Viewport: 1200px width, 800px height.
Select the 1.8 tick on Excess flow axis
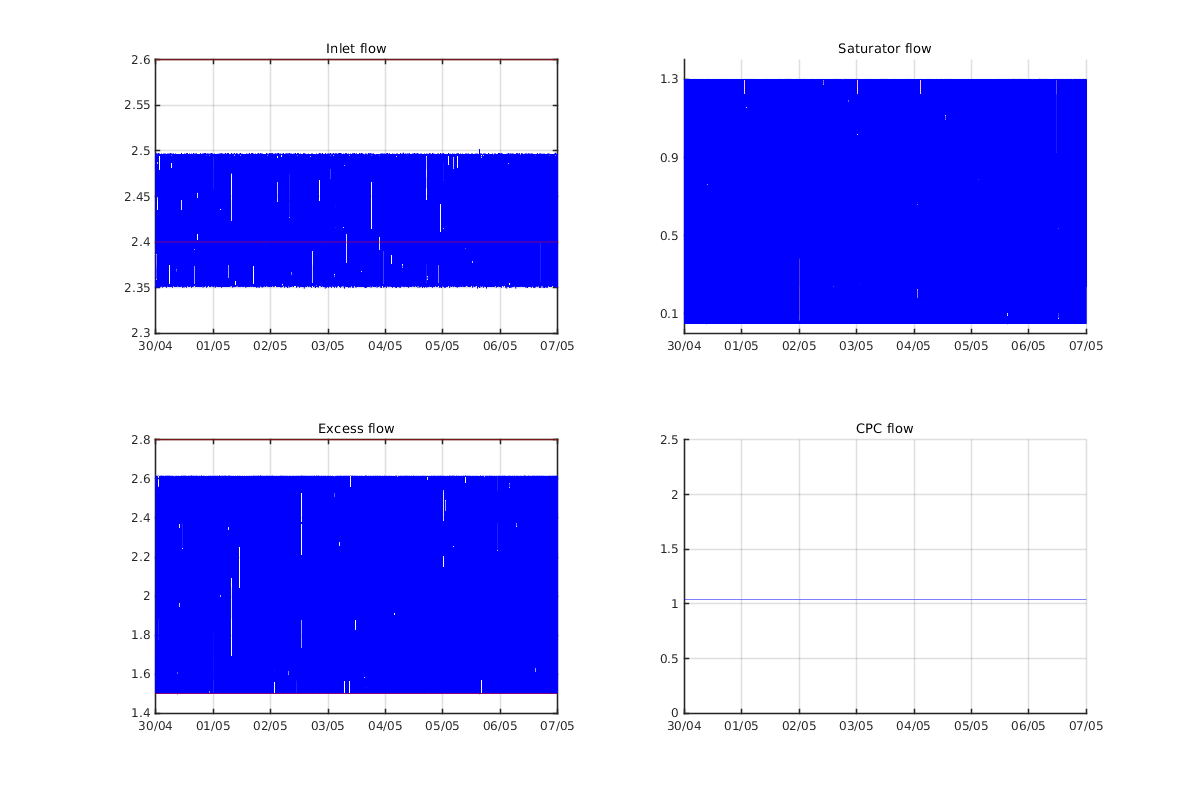(x=141, y=635)
